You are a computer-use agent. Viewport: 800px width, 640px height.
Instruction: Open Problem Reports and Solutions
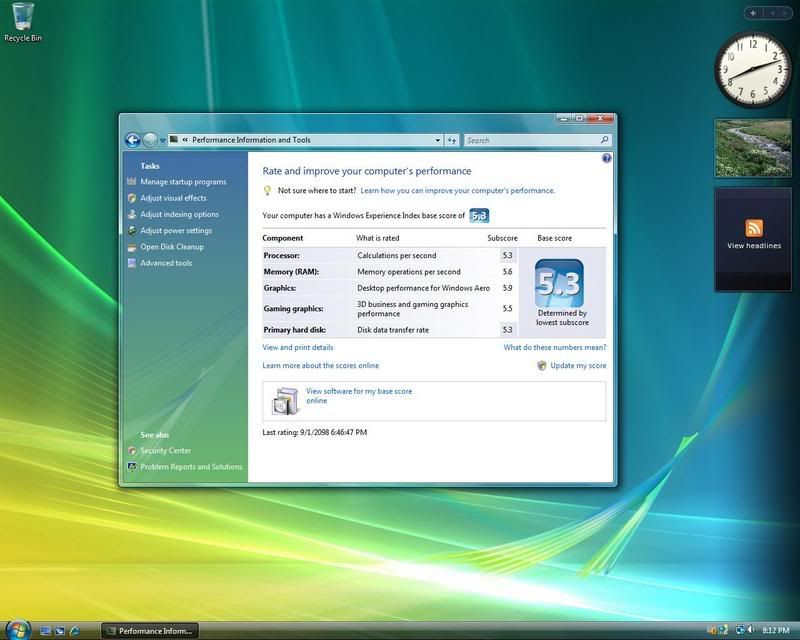(191, 467)
